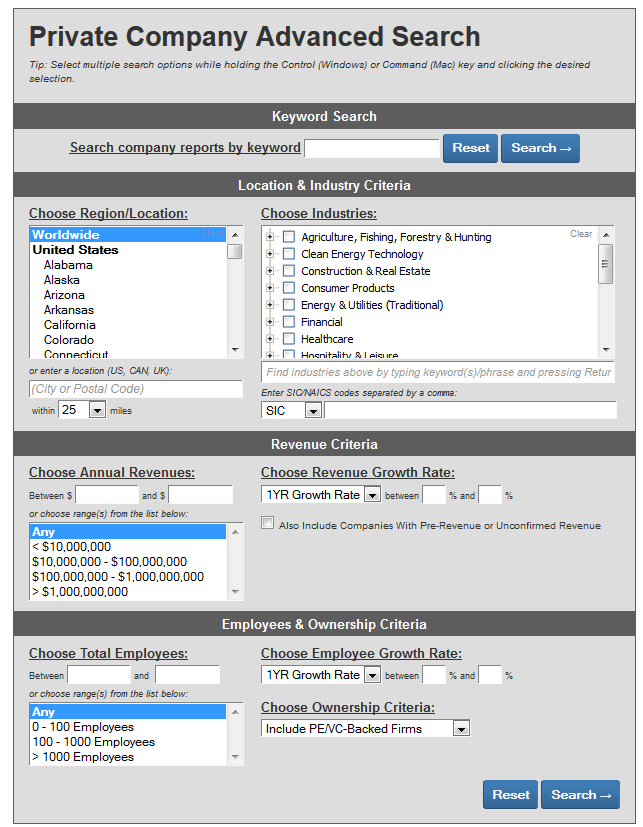Click the bottom Reset button

[510, 795]
